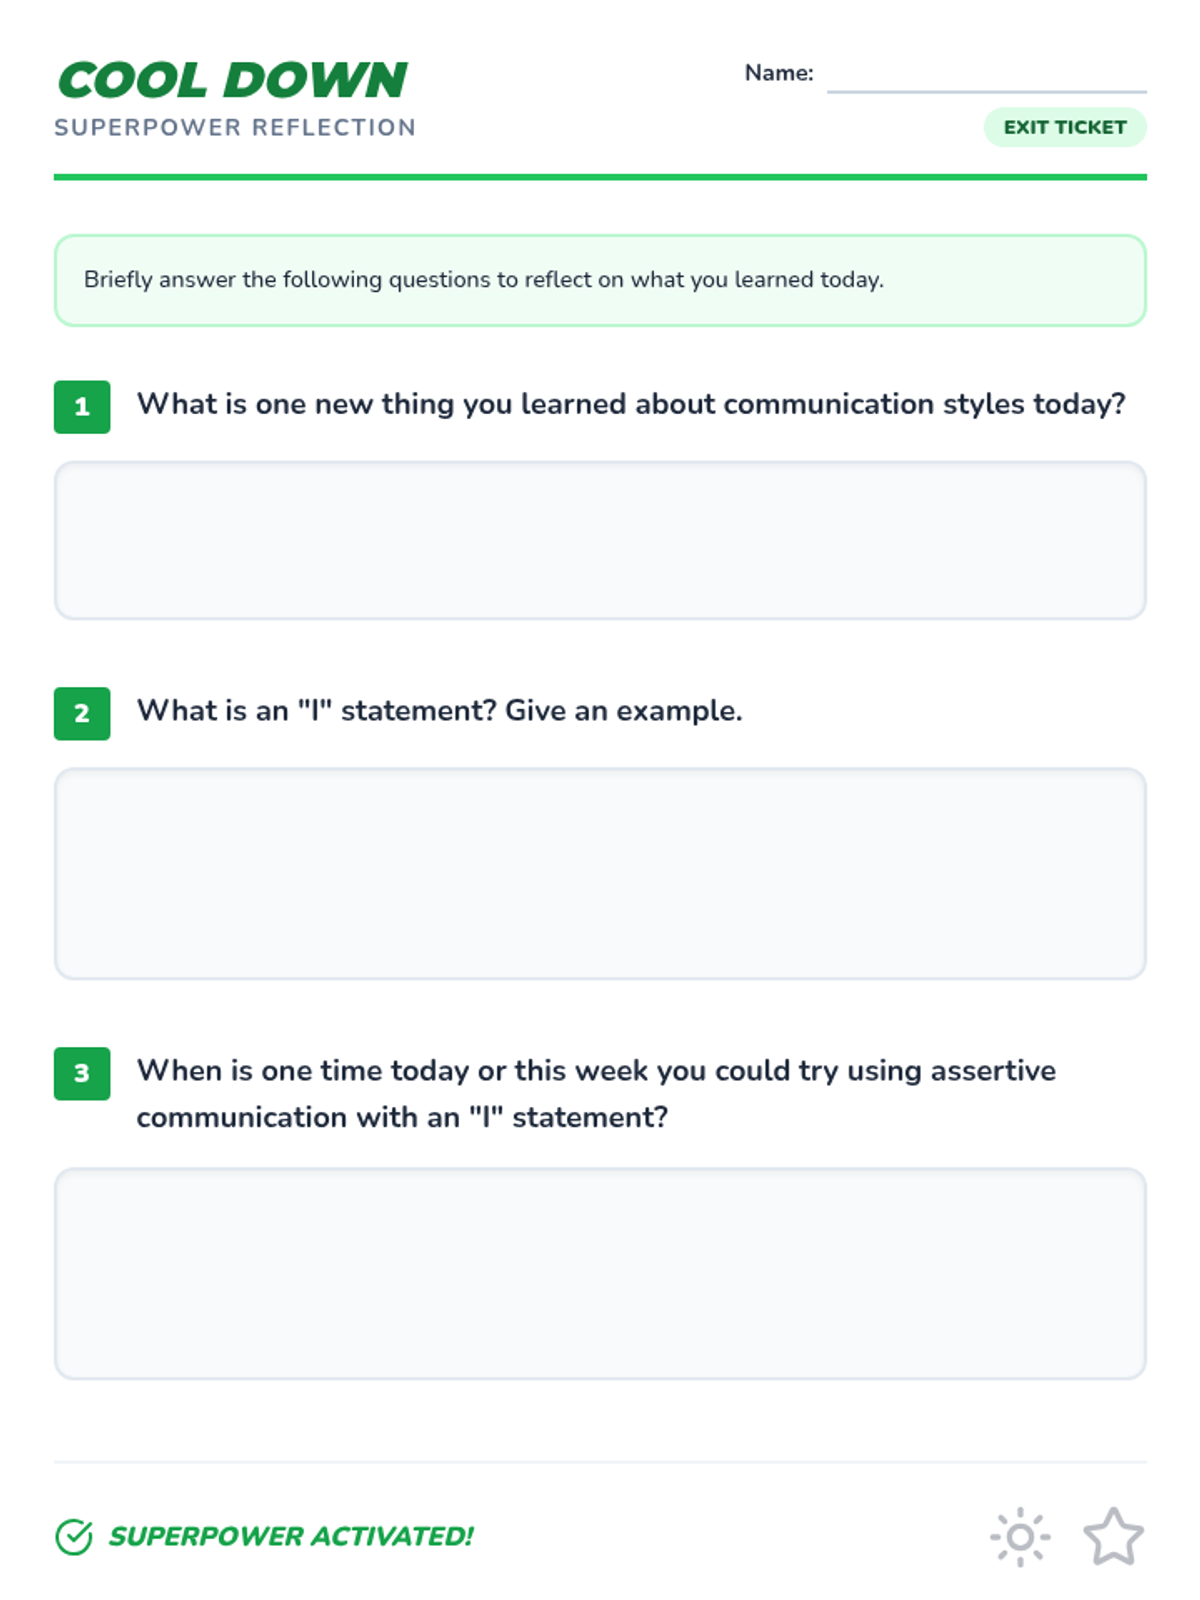
Task: Click the communication styles question text
Action: pyautogui.click(x=631, y=404)
